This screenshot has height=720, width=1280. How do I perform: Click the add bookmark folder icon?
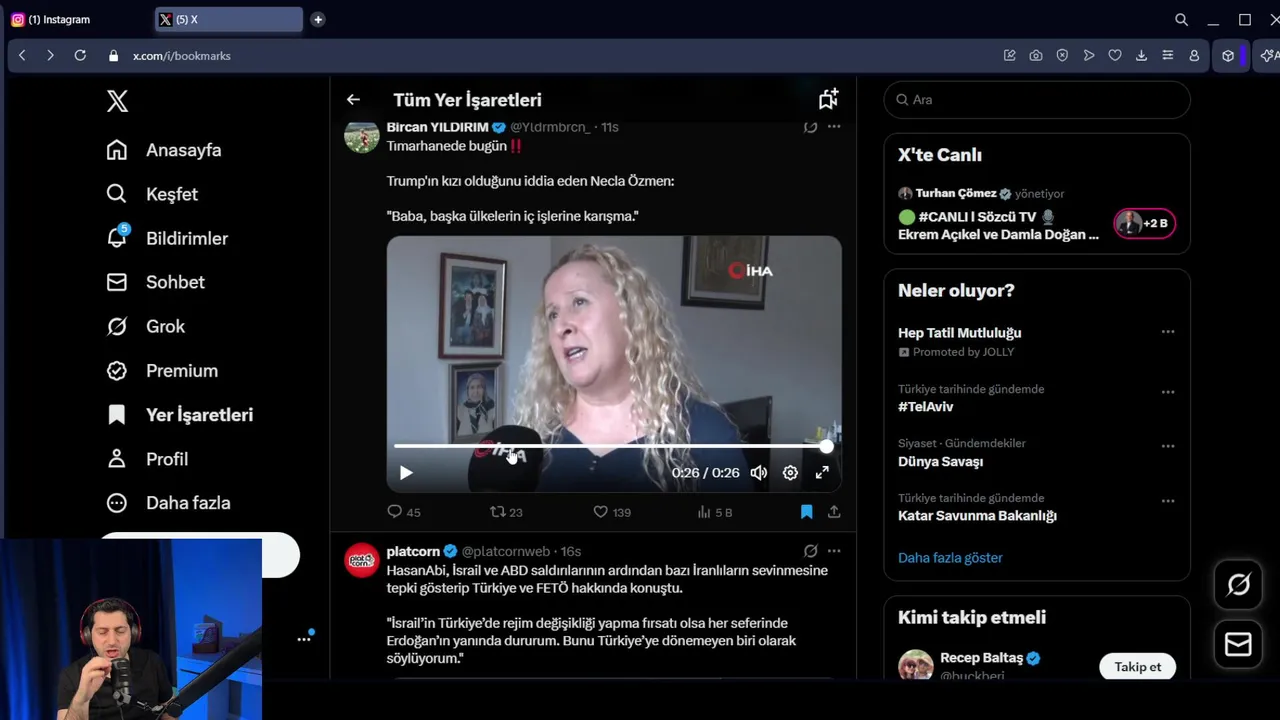coord(828,99)
